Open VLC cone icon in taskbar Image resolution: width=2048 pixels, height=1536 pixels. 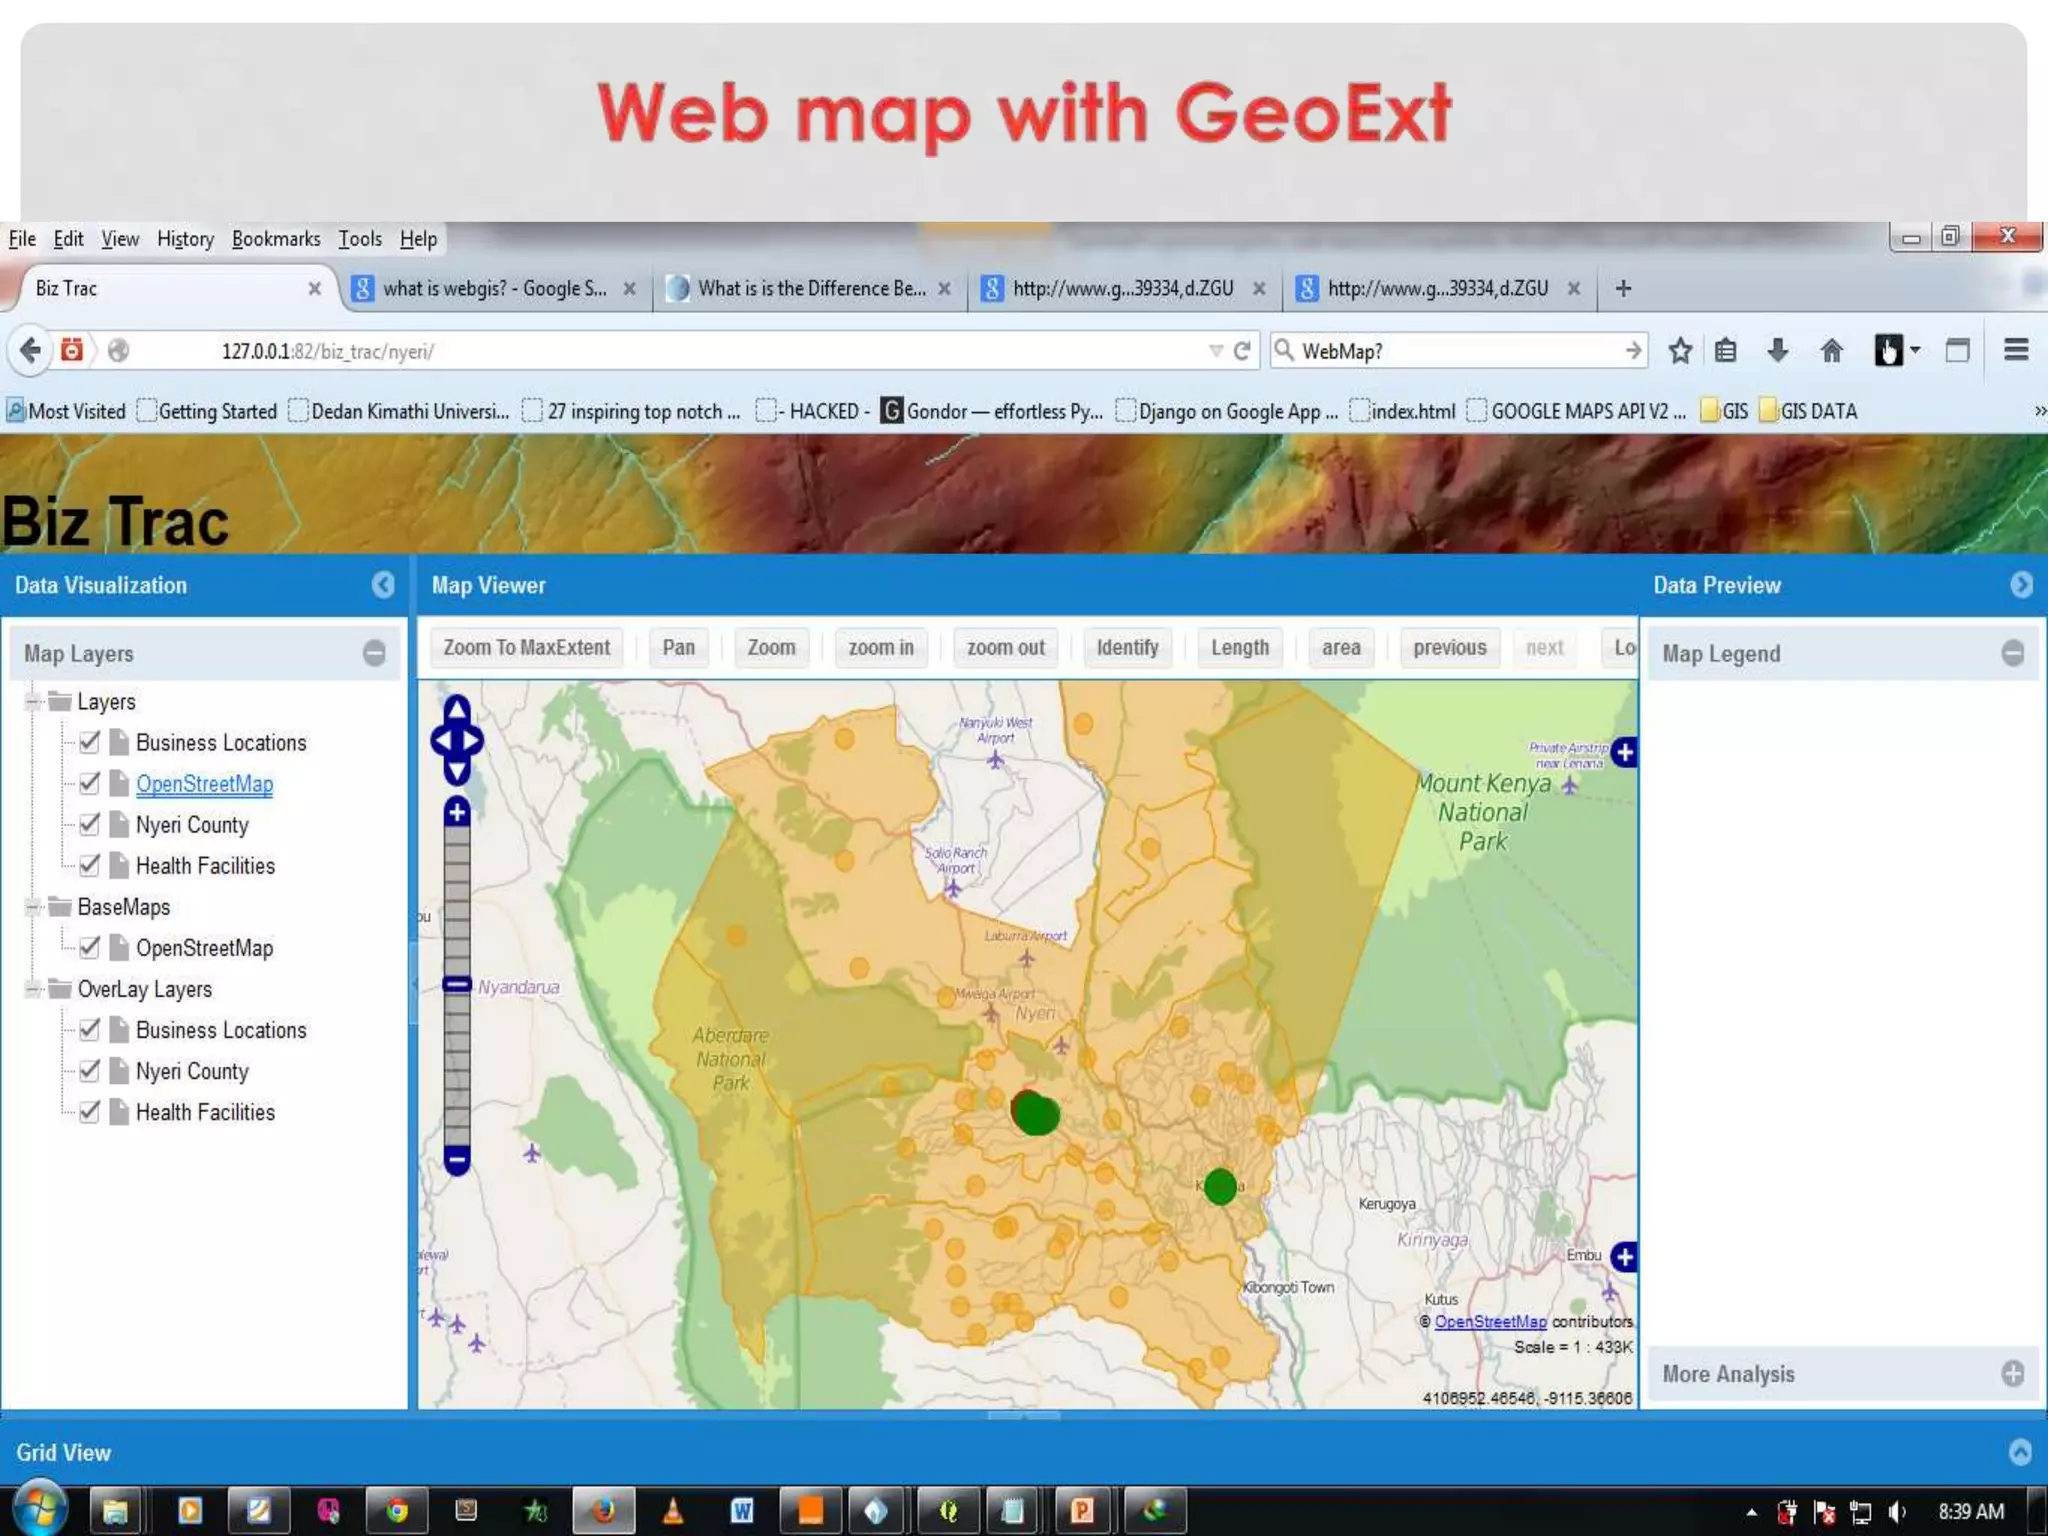672,1510
